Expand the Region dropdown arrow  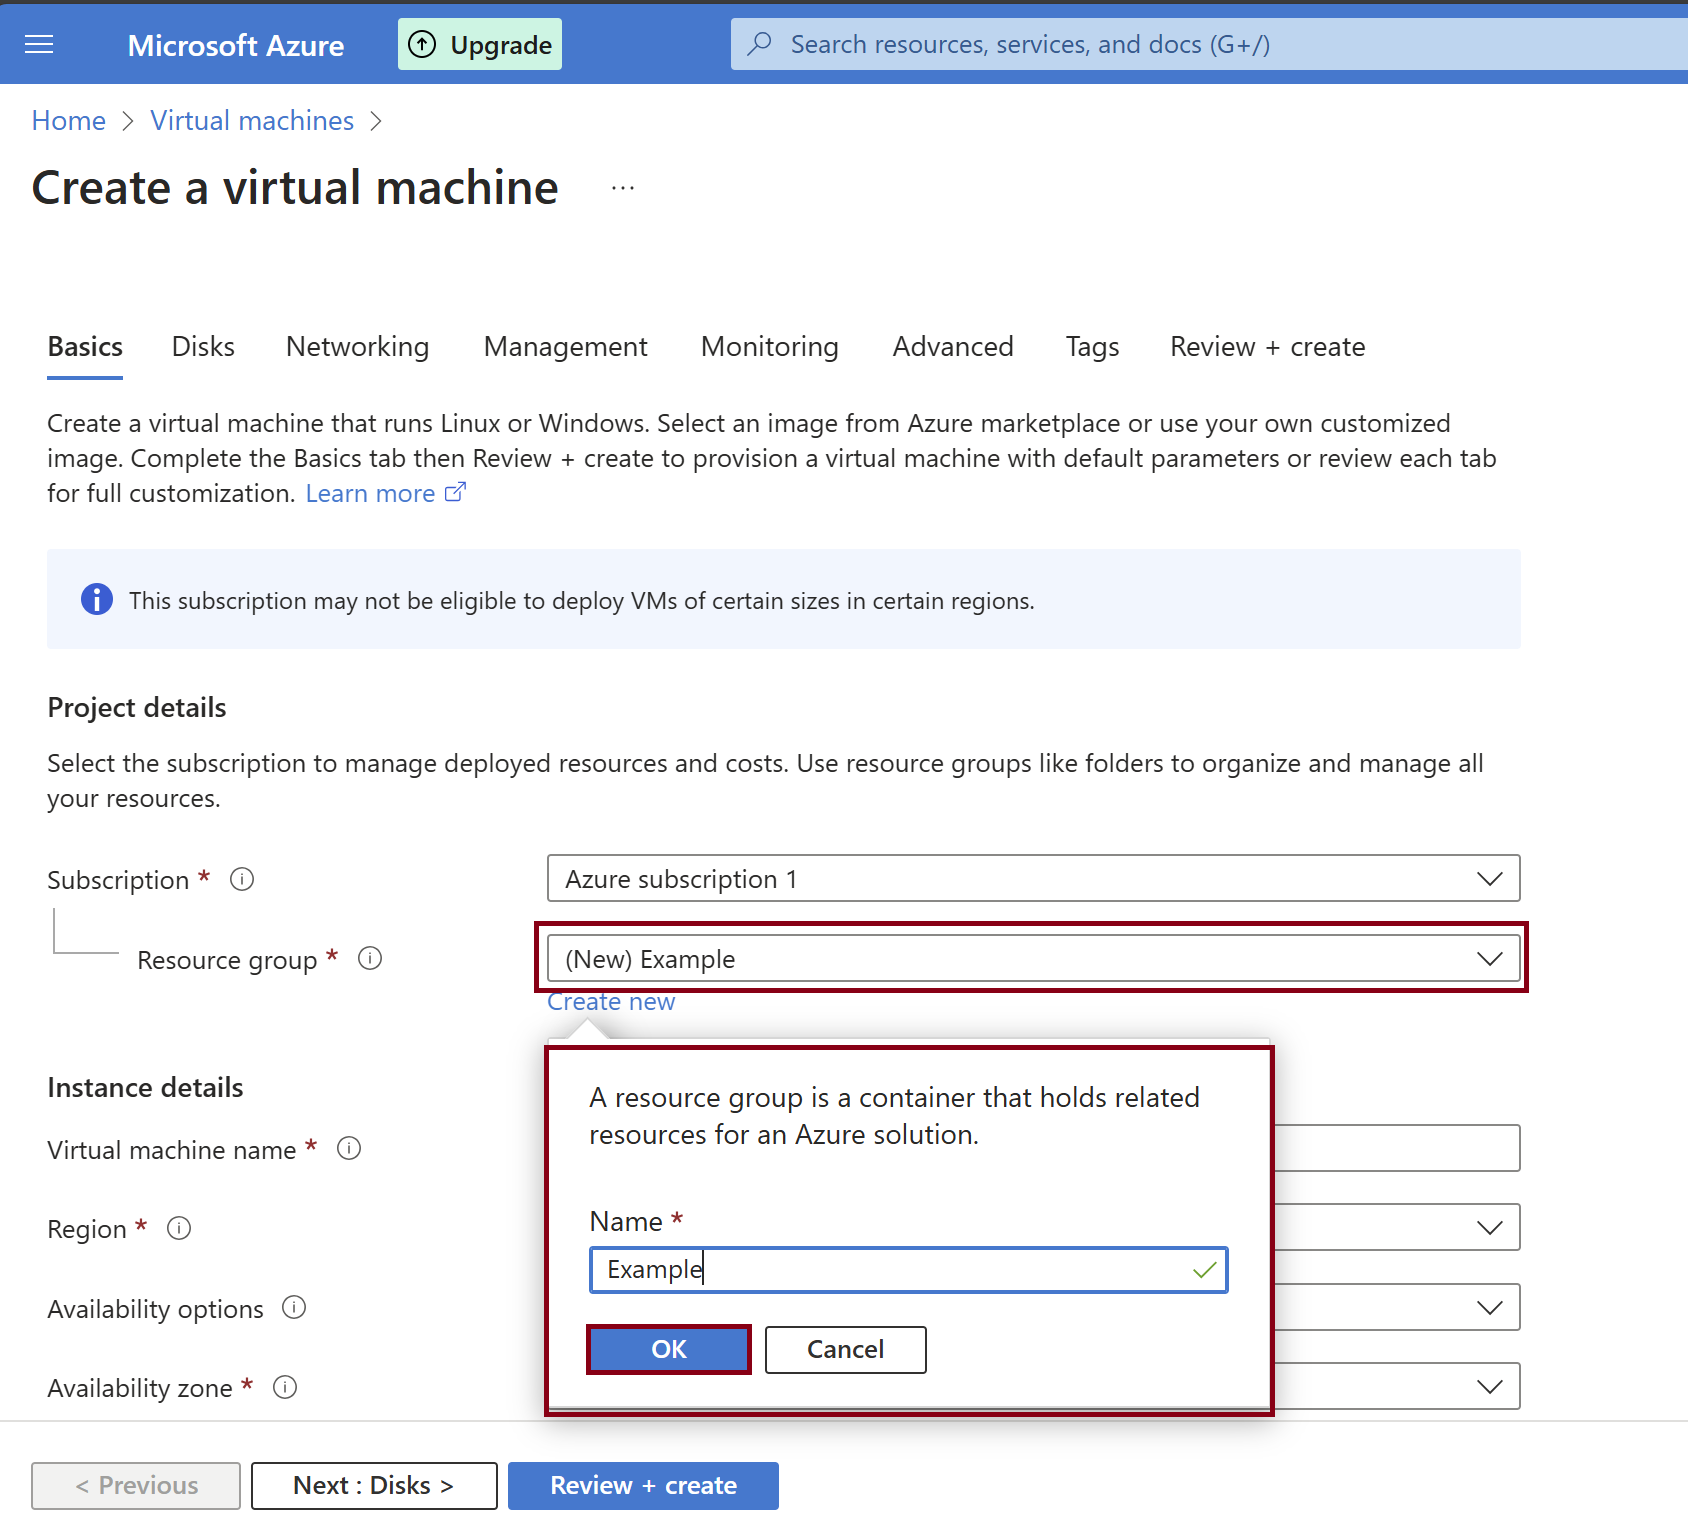(x=1489, y=1227)
